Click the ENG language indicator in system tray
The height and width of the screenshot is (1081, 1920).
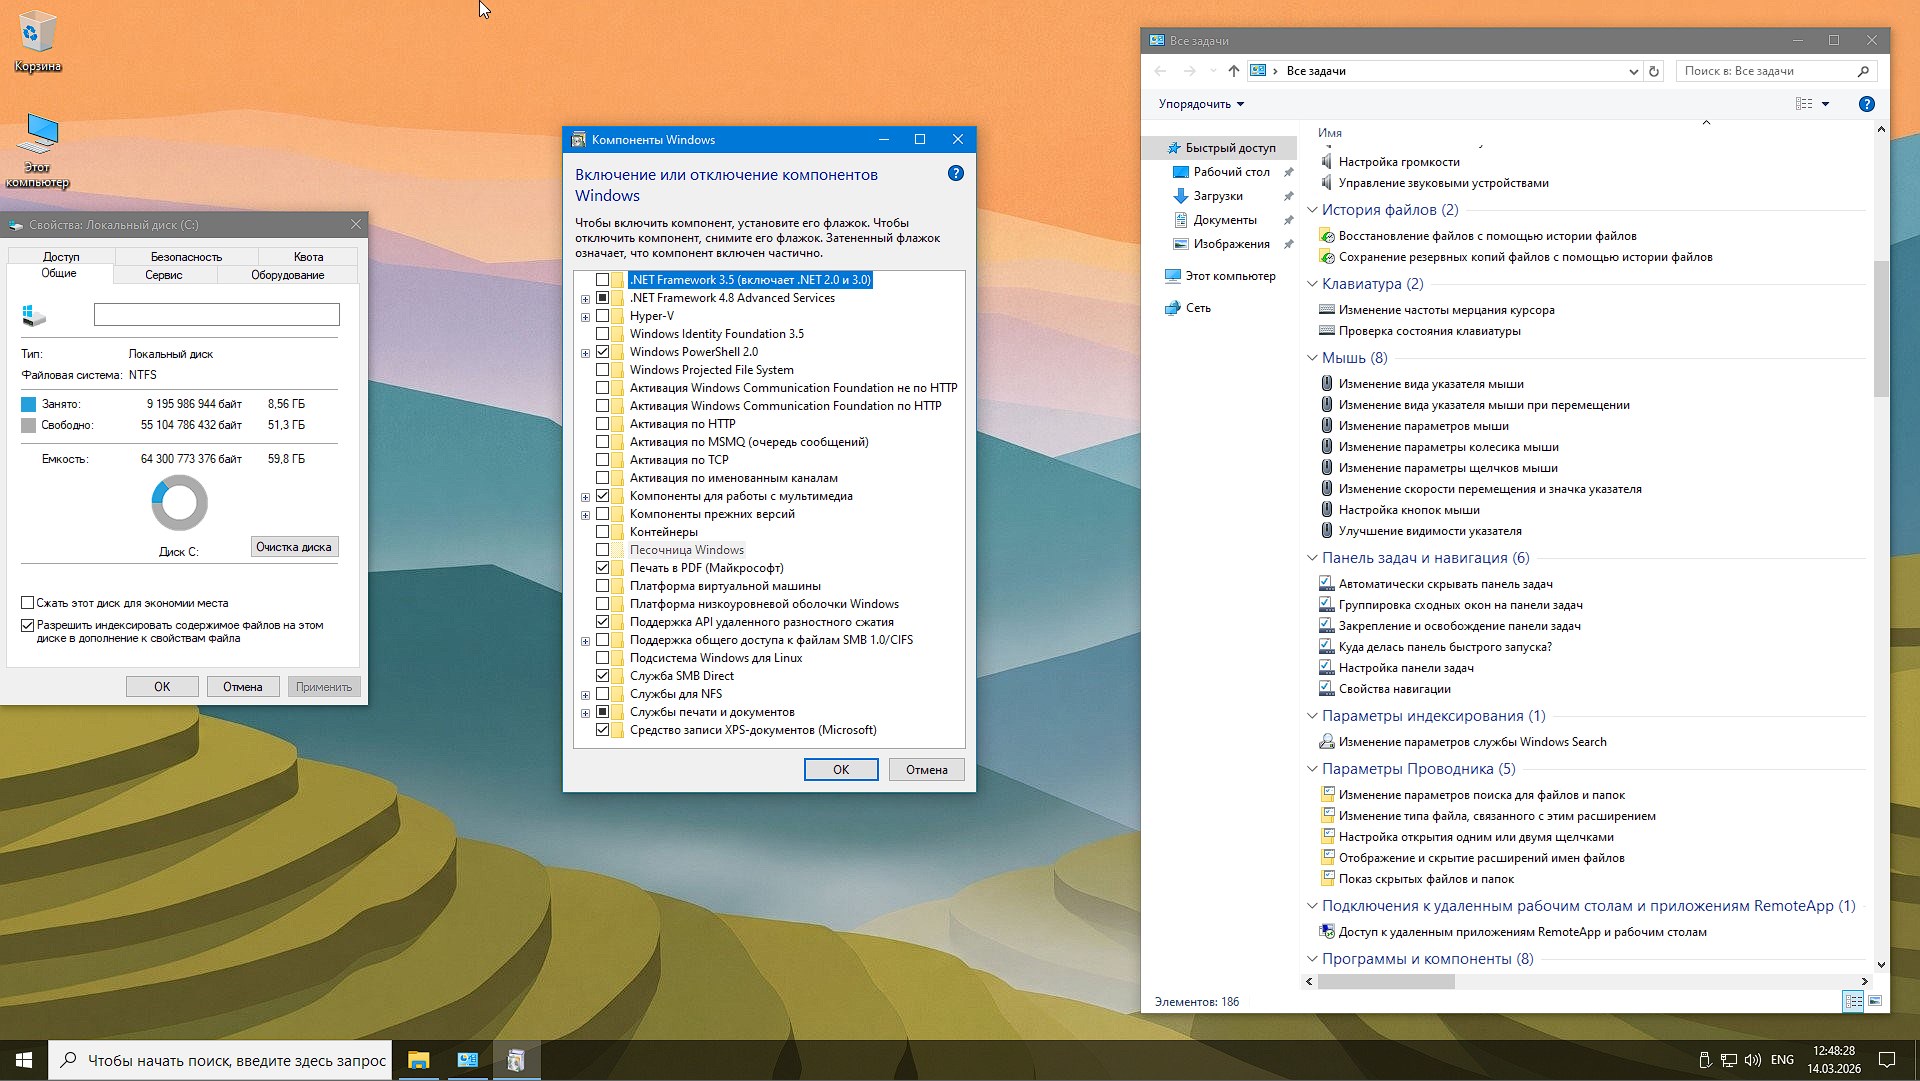[x=1782, y=1060]
